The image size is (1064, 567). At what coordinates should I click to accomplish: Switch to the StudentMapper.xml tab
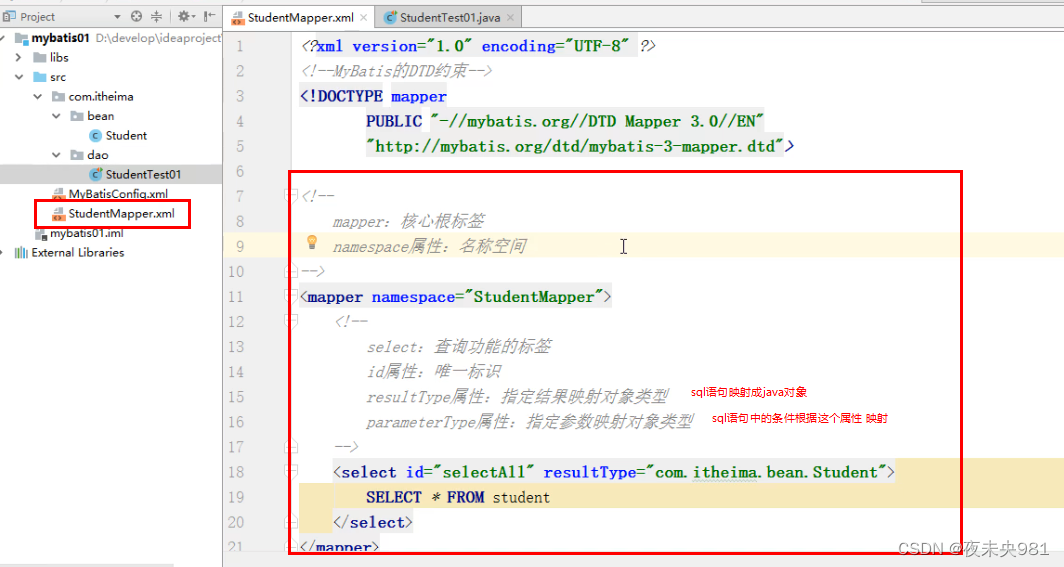tap(301, 18)
